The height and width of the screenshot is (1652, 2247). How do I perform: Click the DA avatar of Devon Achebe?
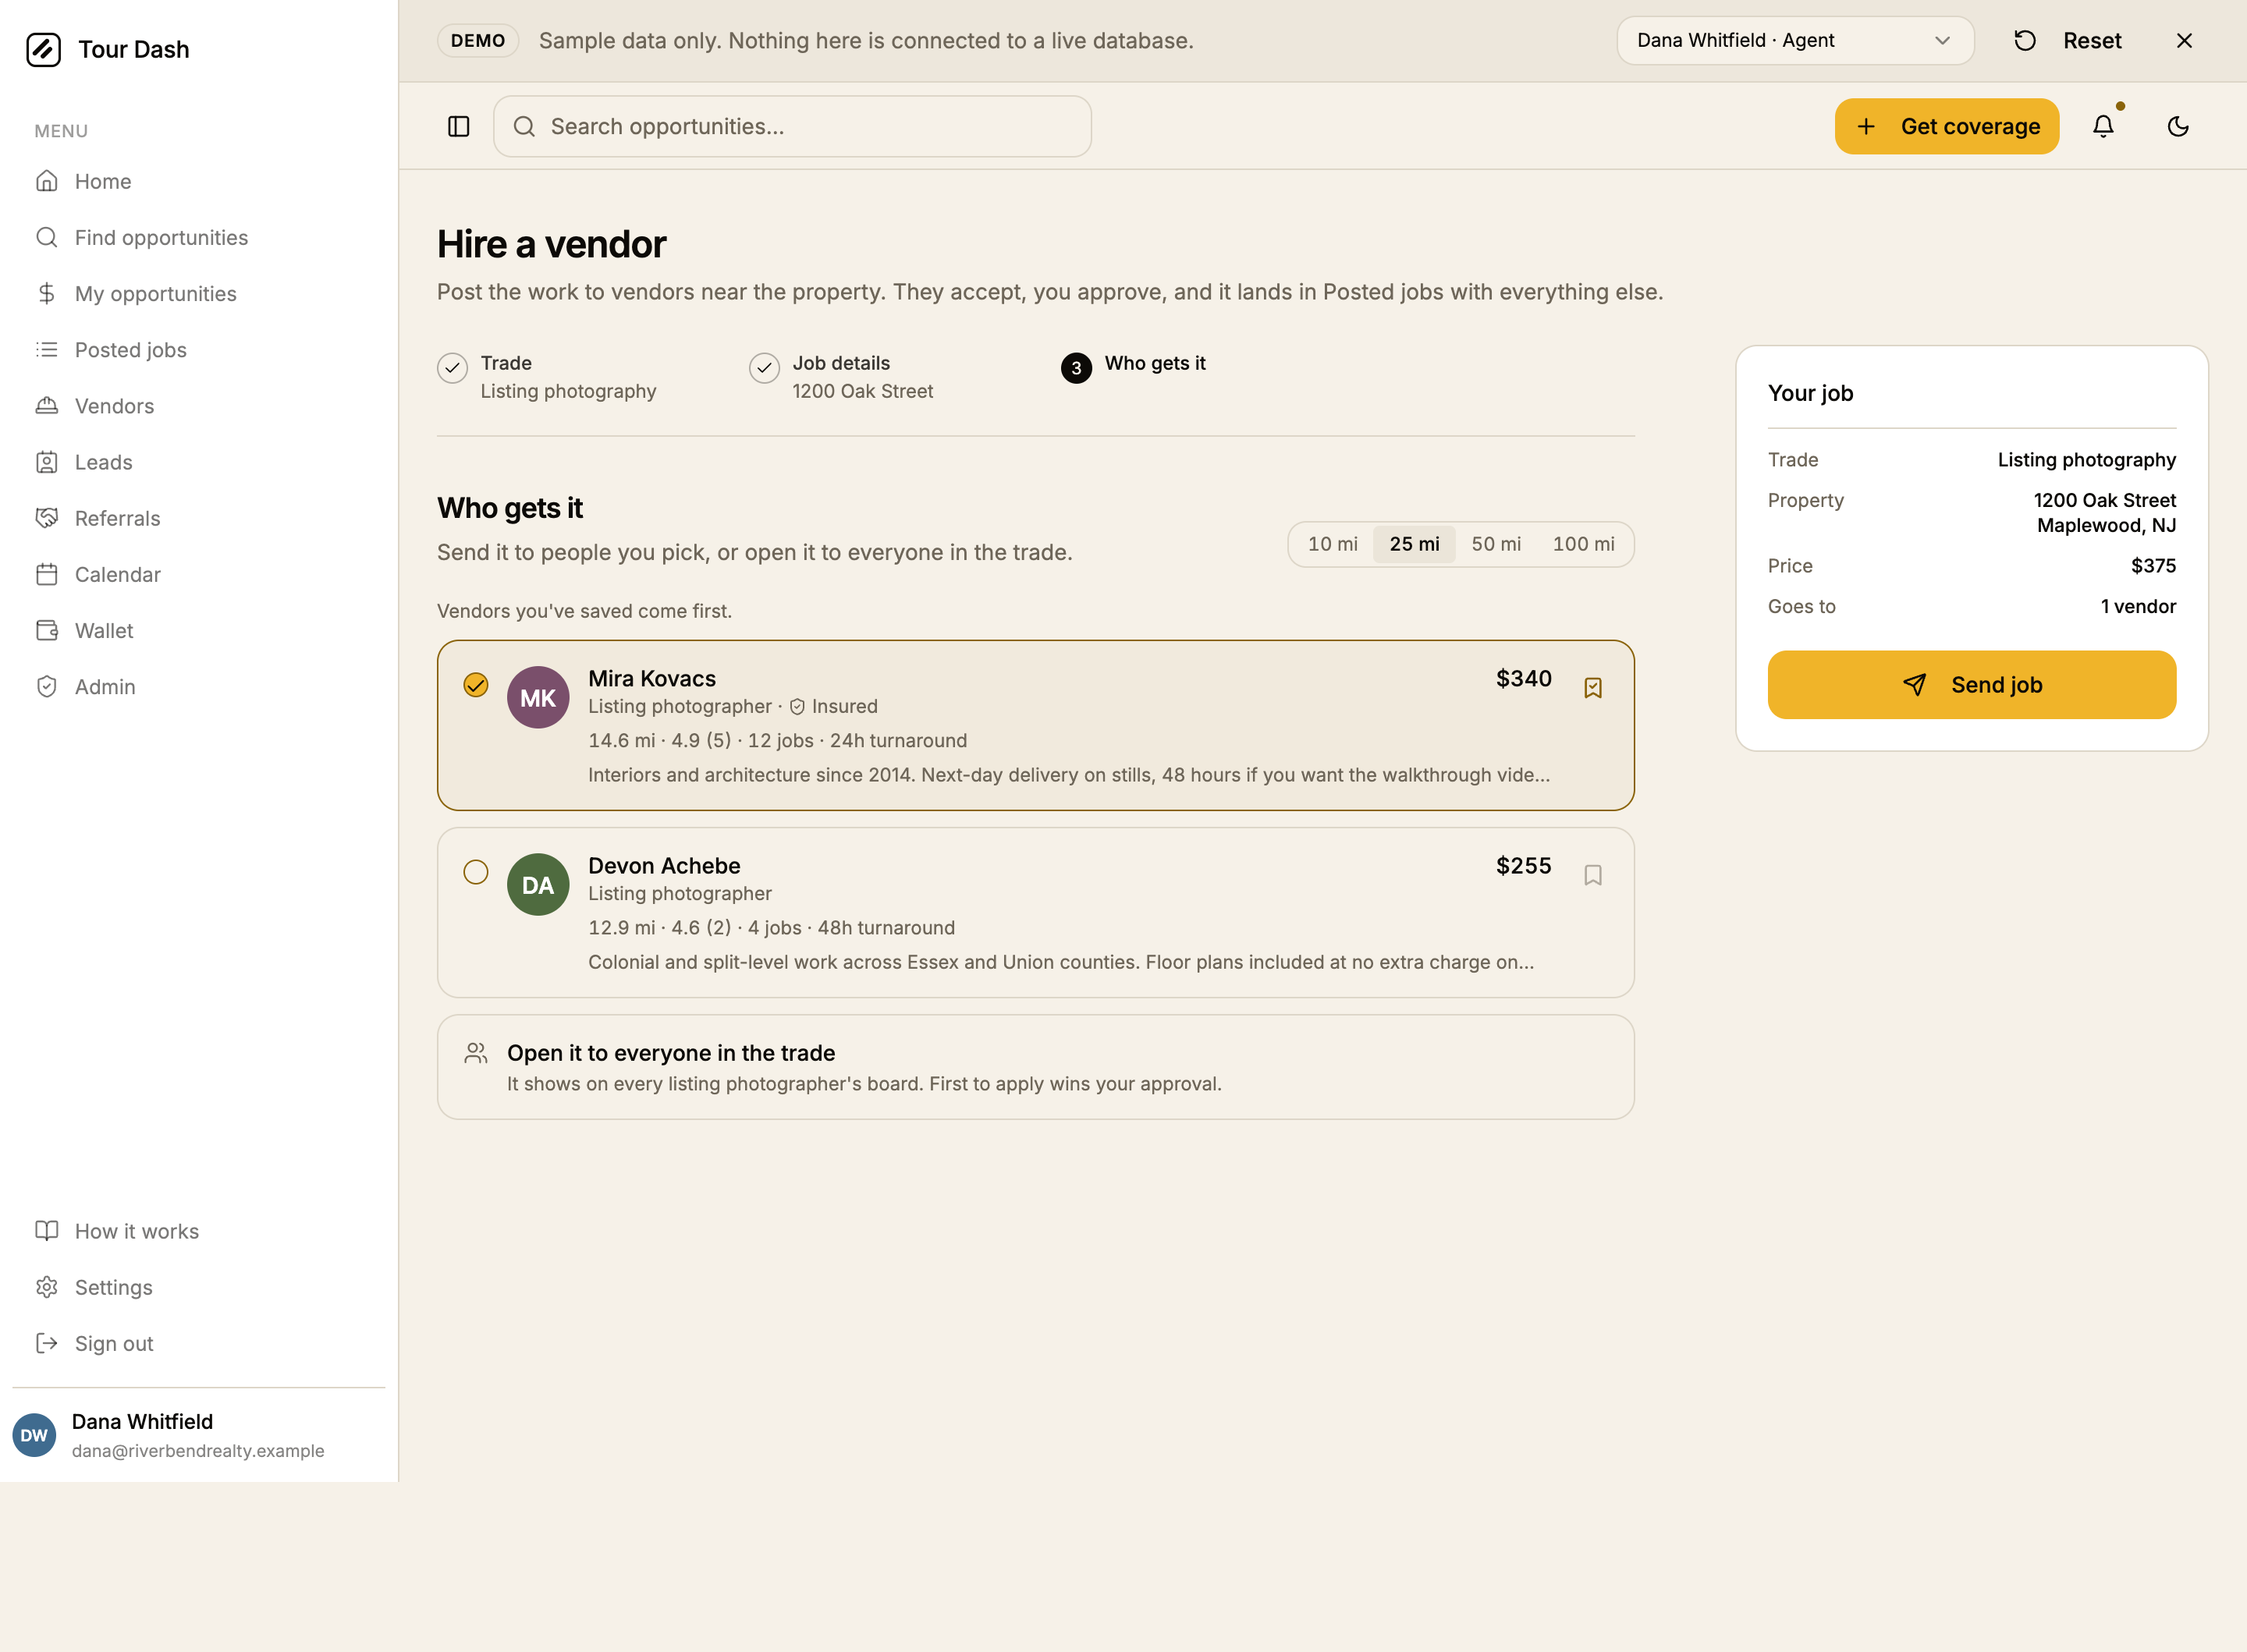pos(538,884)
